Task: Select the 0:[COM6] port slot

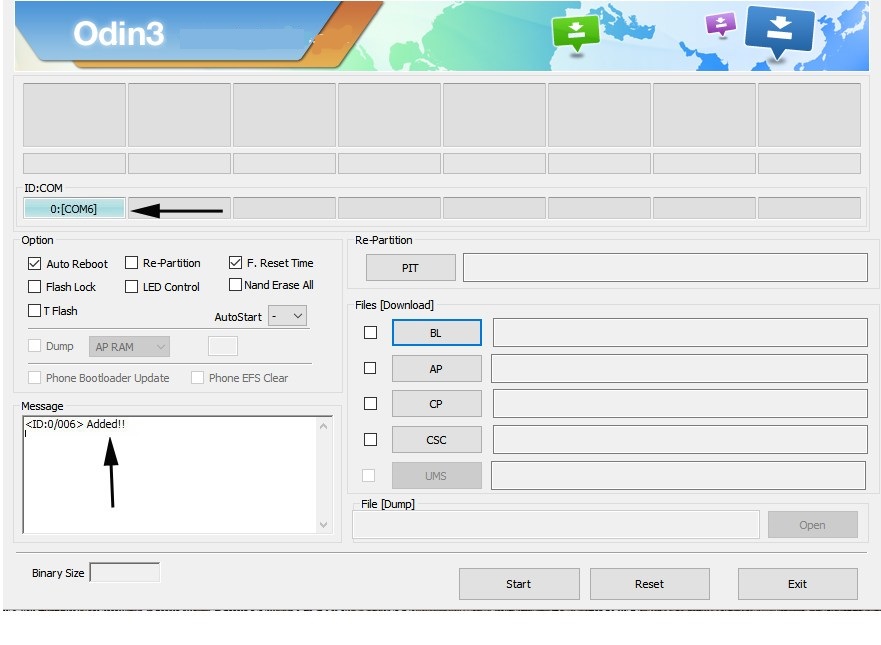Action: (74, 208)
